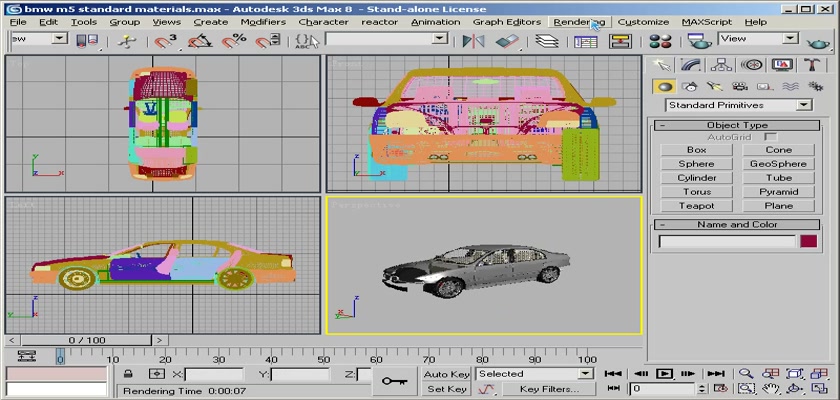This screenshot has width=840, height=400.
Task: Select the Zoom viewport tool
Action: pyautogui.click(x=746, y=373)
